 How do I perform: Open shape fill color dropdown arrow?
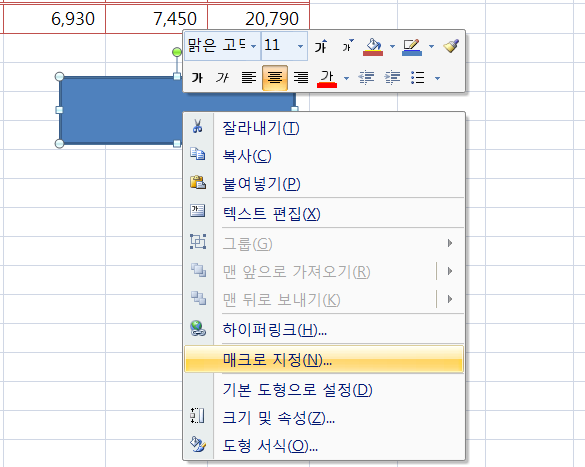coord(392,47)
